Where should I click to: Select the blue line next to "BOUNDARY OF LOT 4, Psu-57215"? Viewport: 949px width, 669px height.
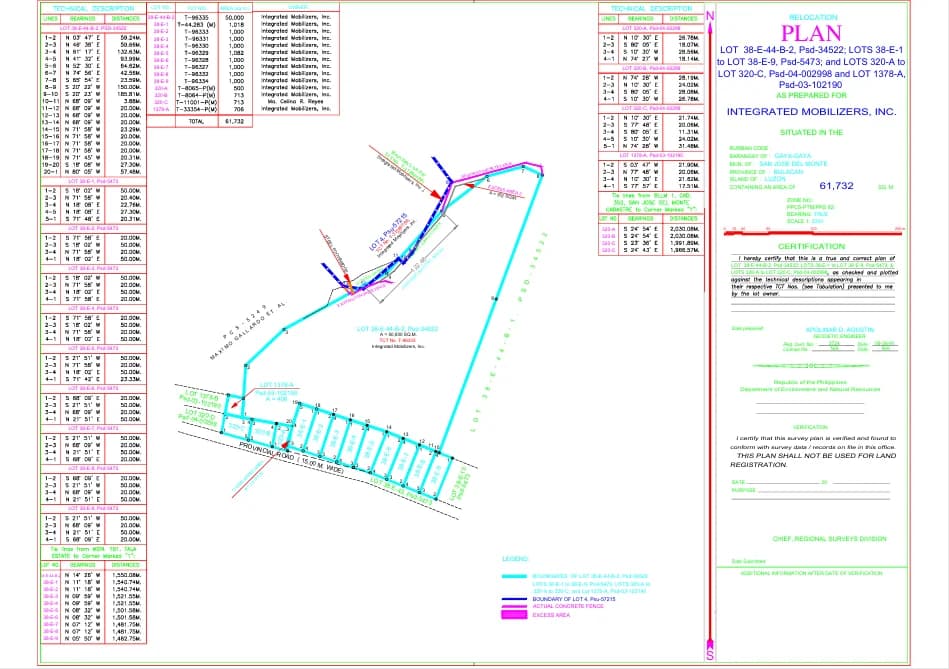coord(514,599)
